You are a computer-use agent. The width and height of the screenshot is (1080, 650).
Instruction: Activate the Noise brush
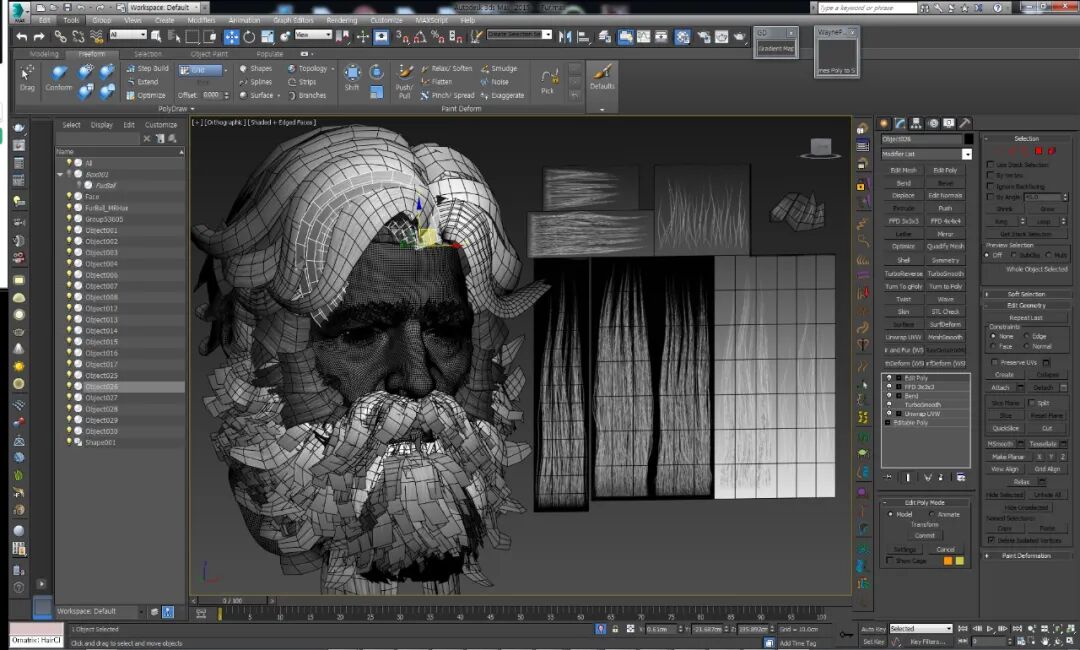tap(495, 81)
